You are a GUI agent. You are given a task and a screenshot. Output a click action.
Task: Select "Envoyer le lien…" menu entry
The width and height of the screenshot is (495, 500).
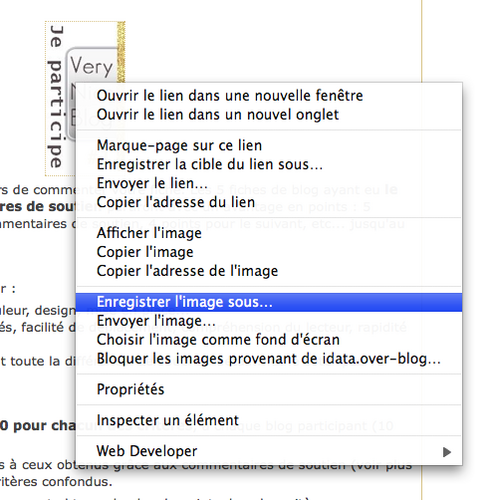(x=269, y=183)
